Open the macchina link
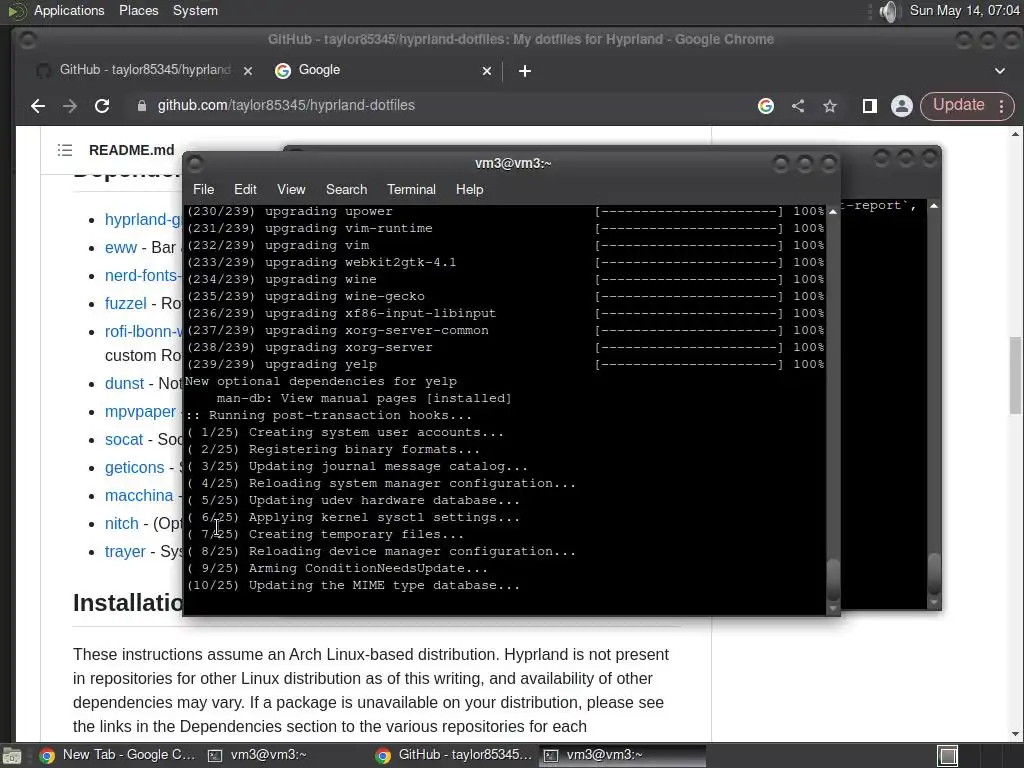 139,496
